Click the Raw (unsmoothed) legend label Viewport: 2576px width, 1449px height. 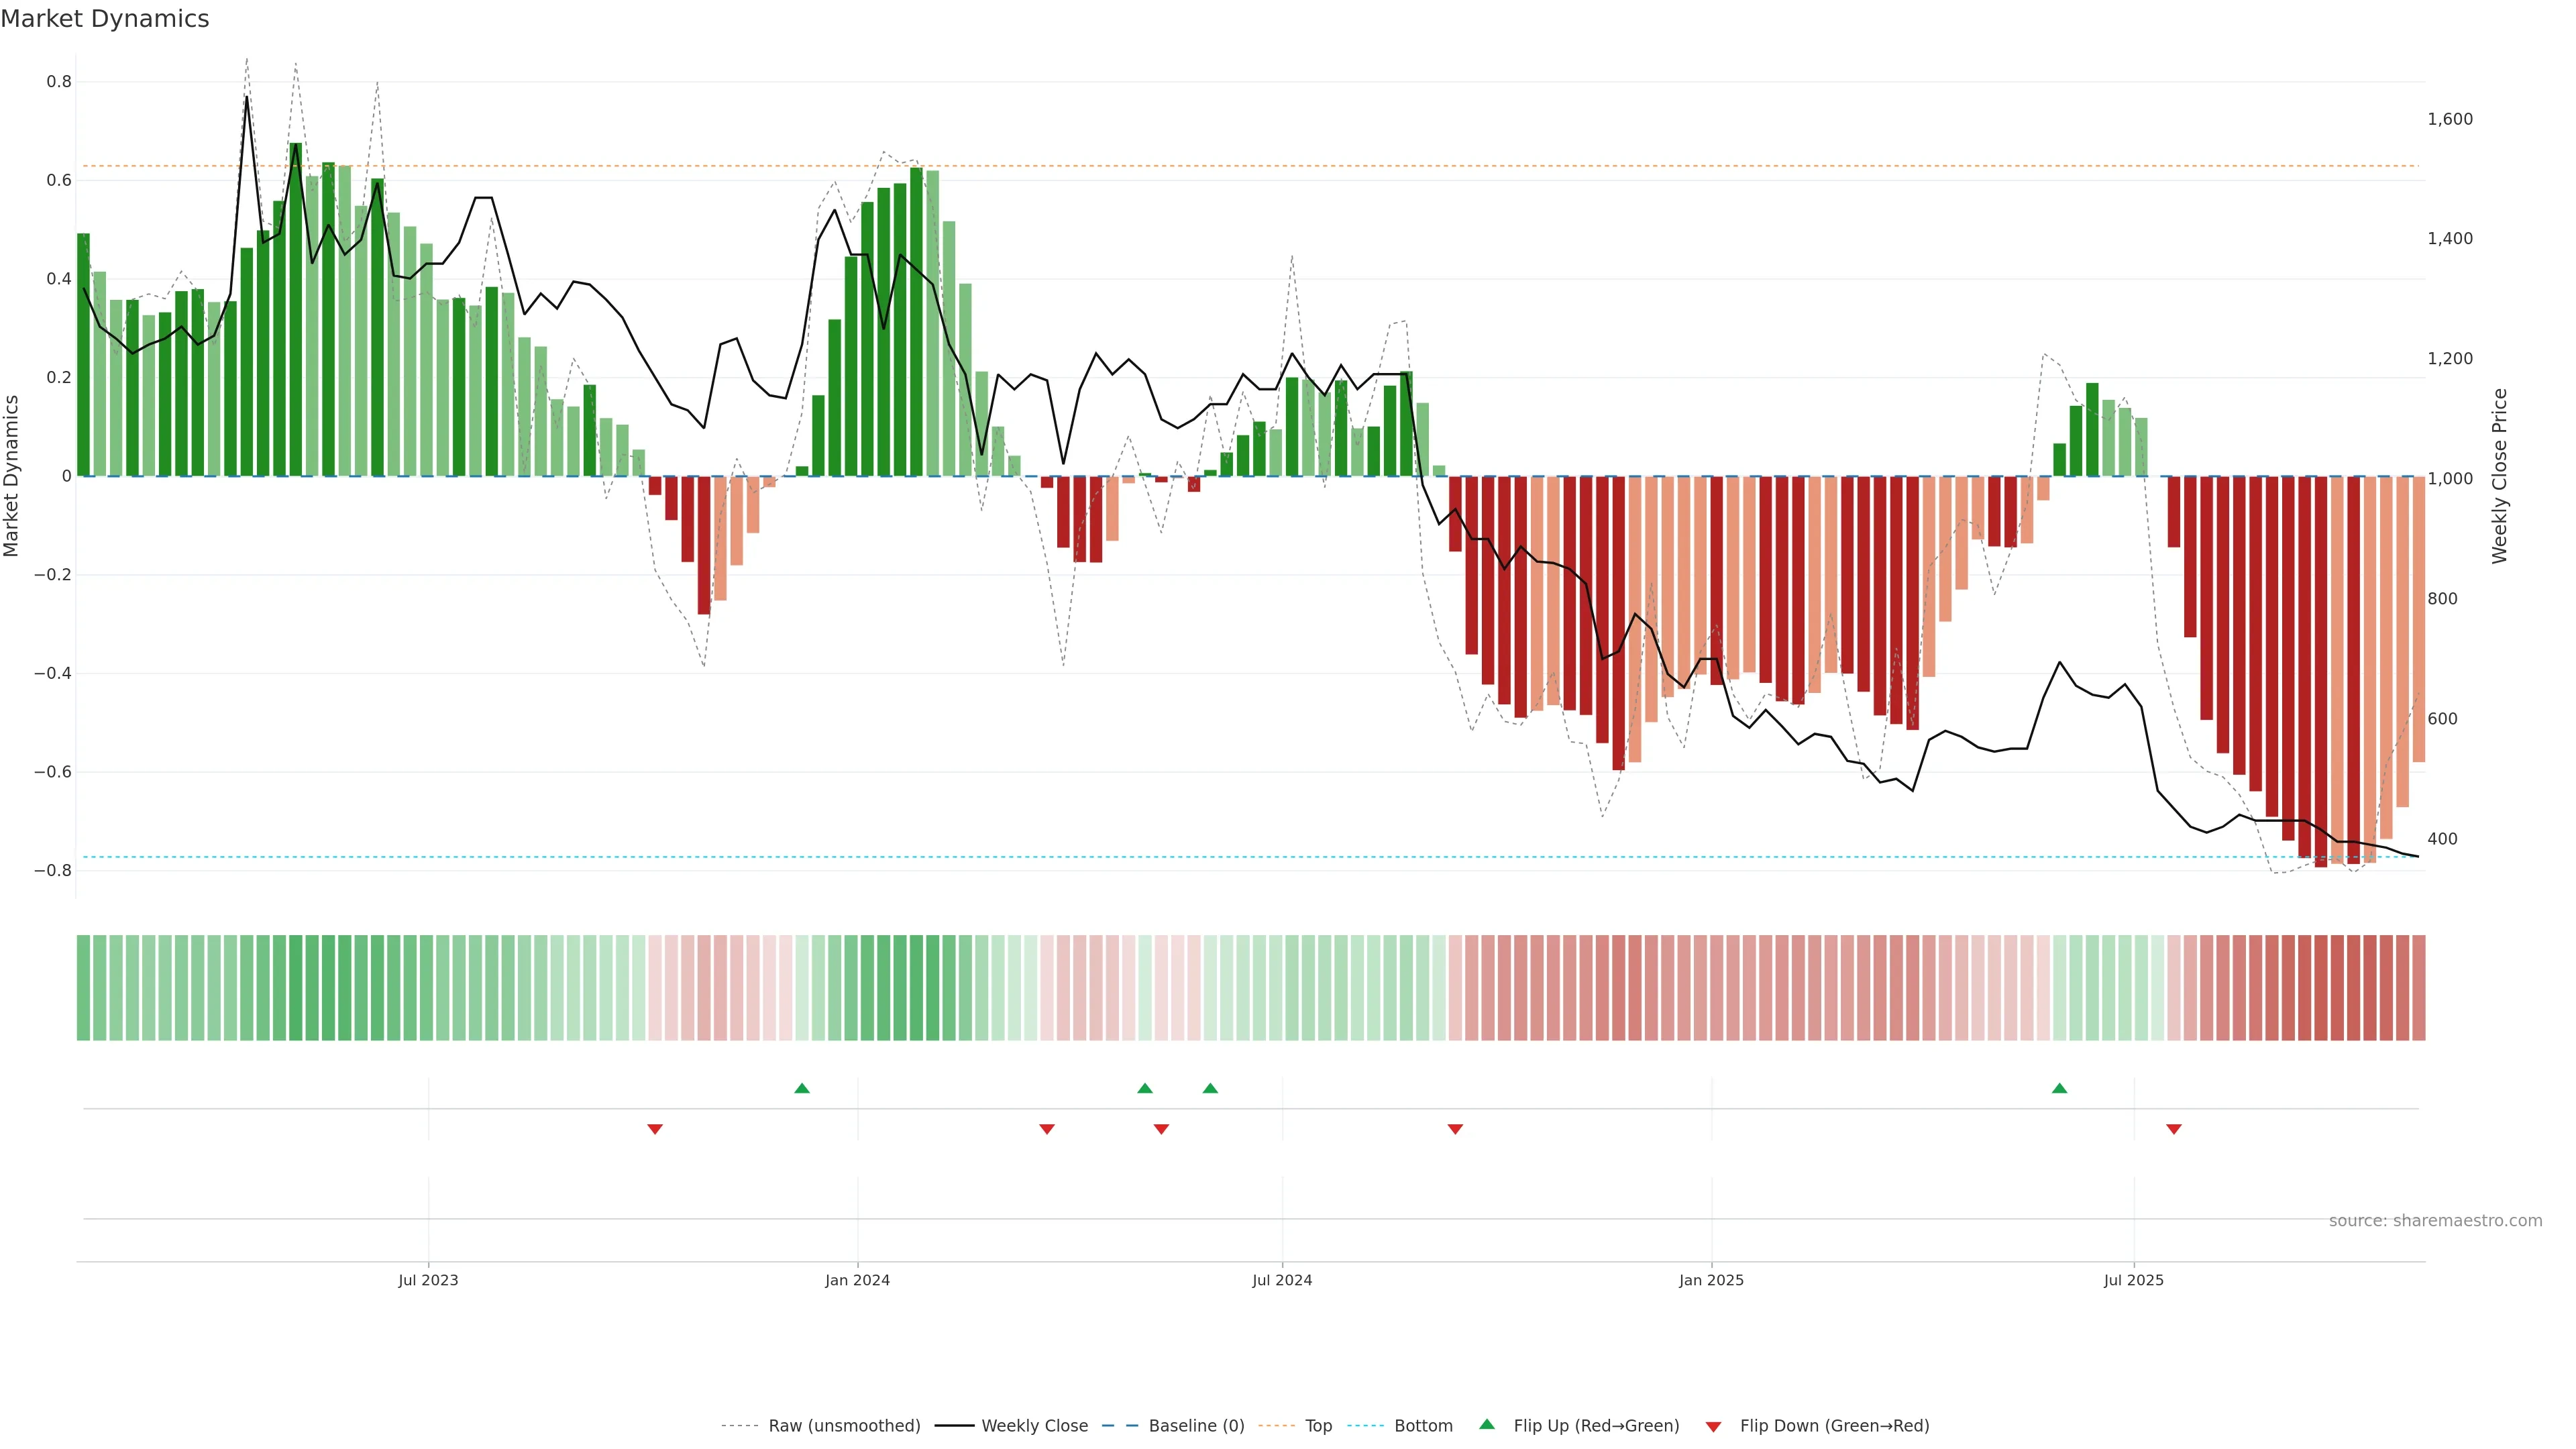pos(844,1426)
